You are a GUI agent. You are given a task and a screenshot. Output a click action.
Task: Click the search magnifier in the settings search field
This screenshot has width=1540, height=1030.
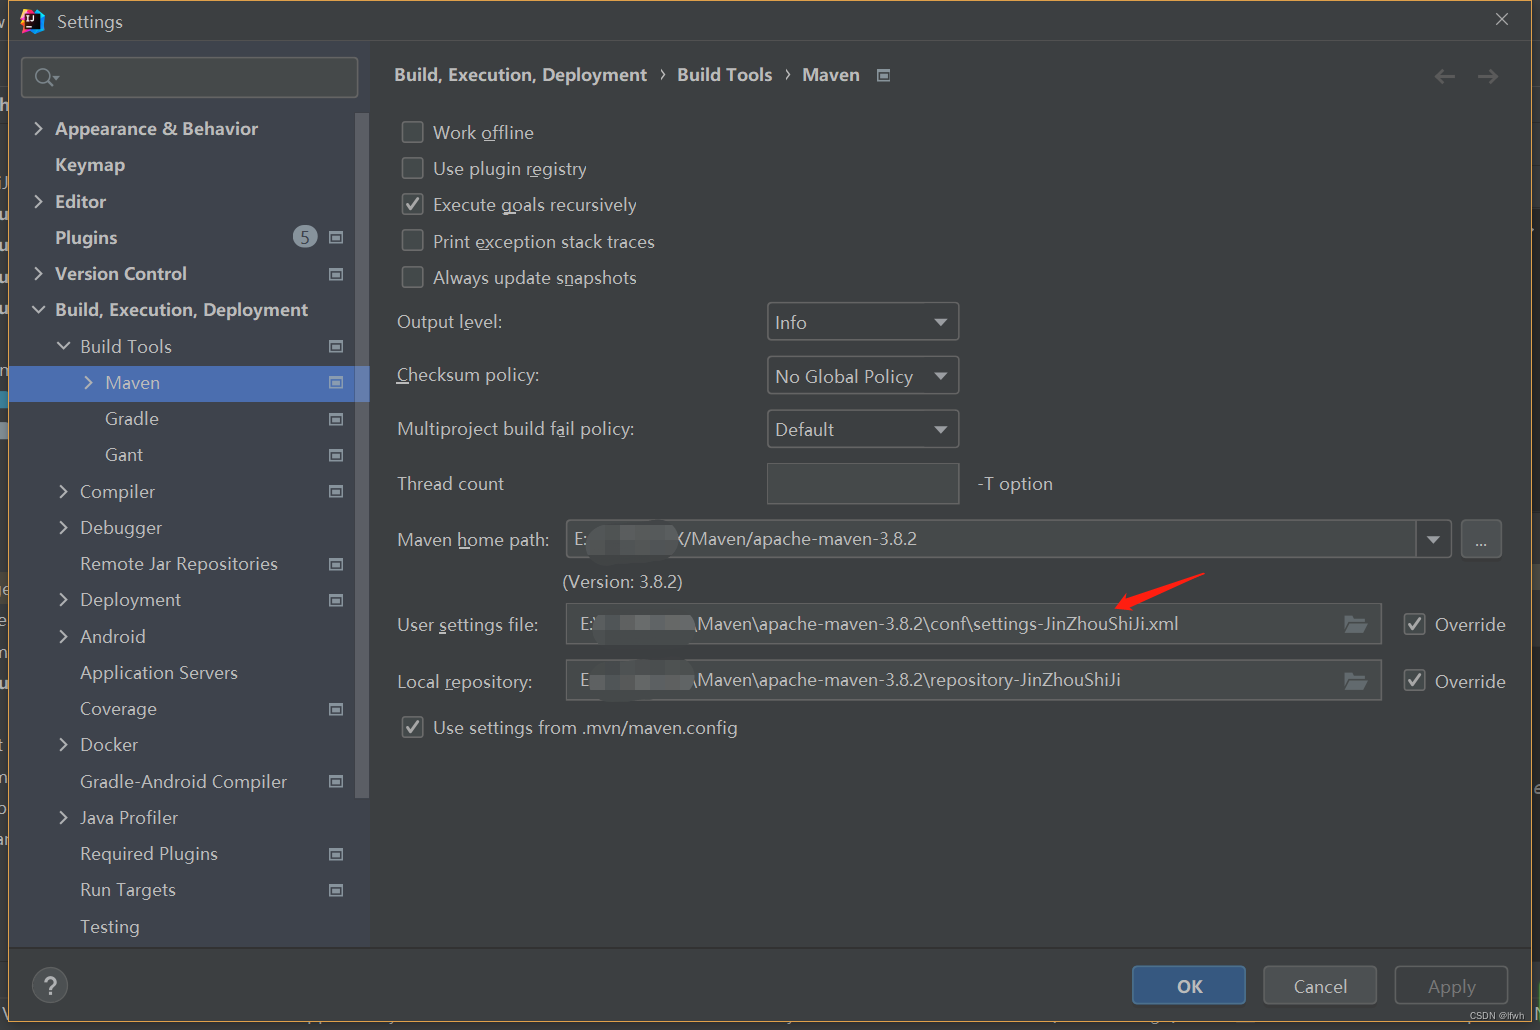click(x=45, y=77)
